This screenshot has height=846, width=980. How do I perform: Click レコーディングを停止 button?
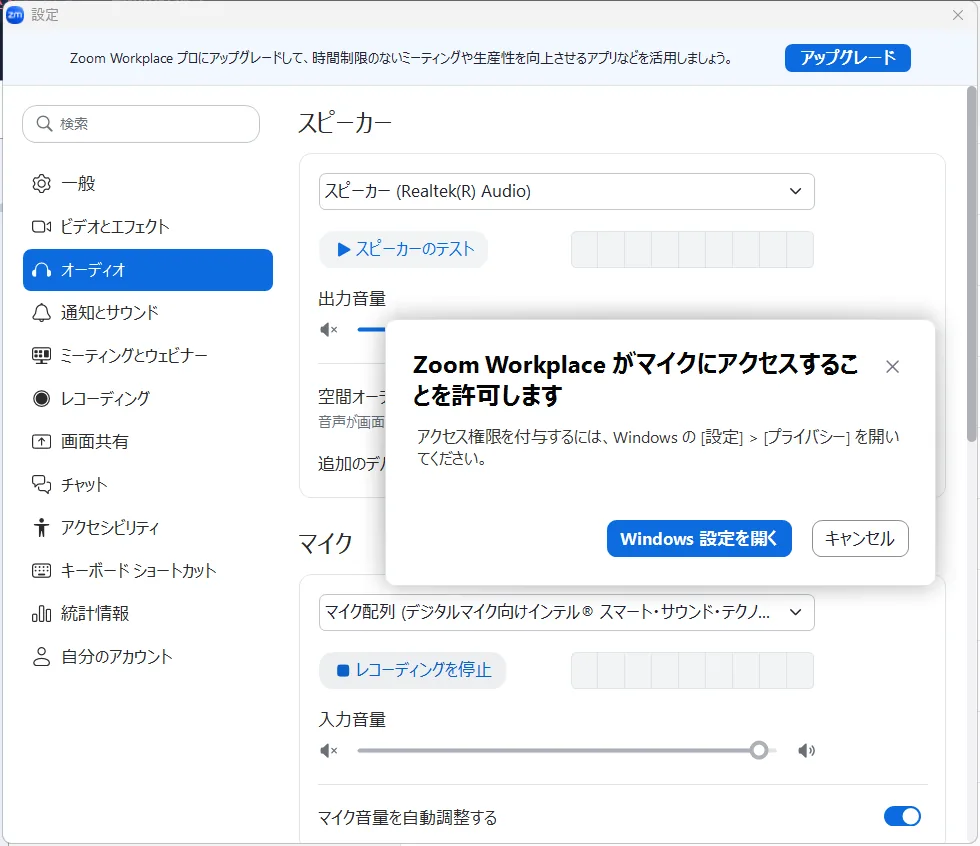412,670
